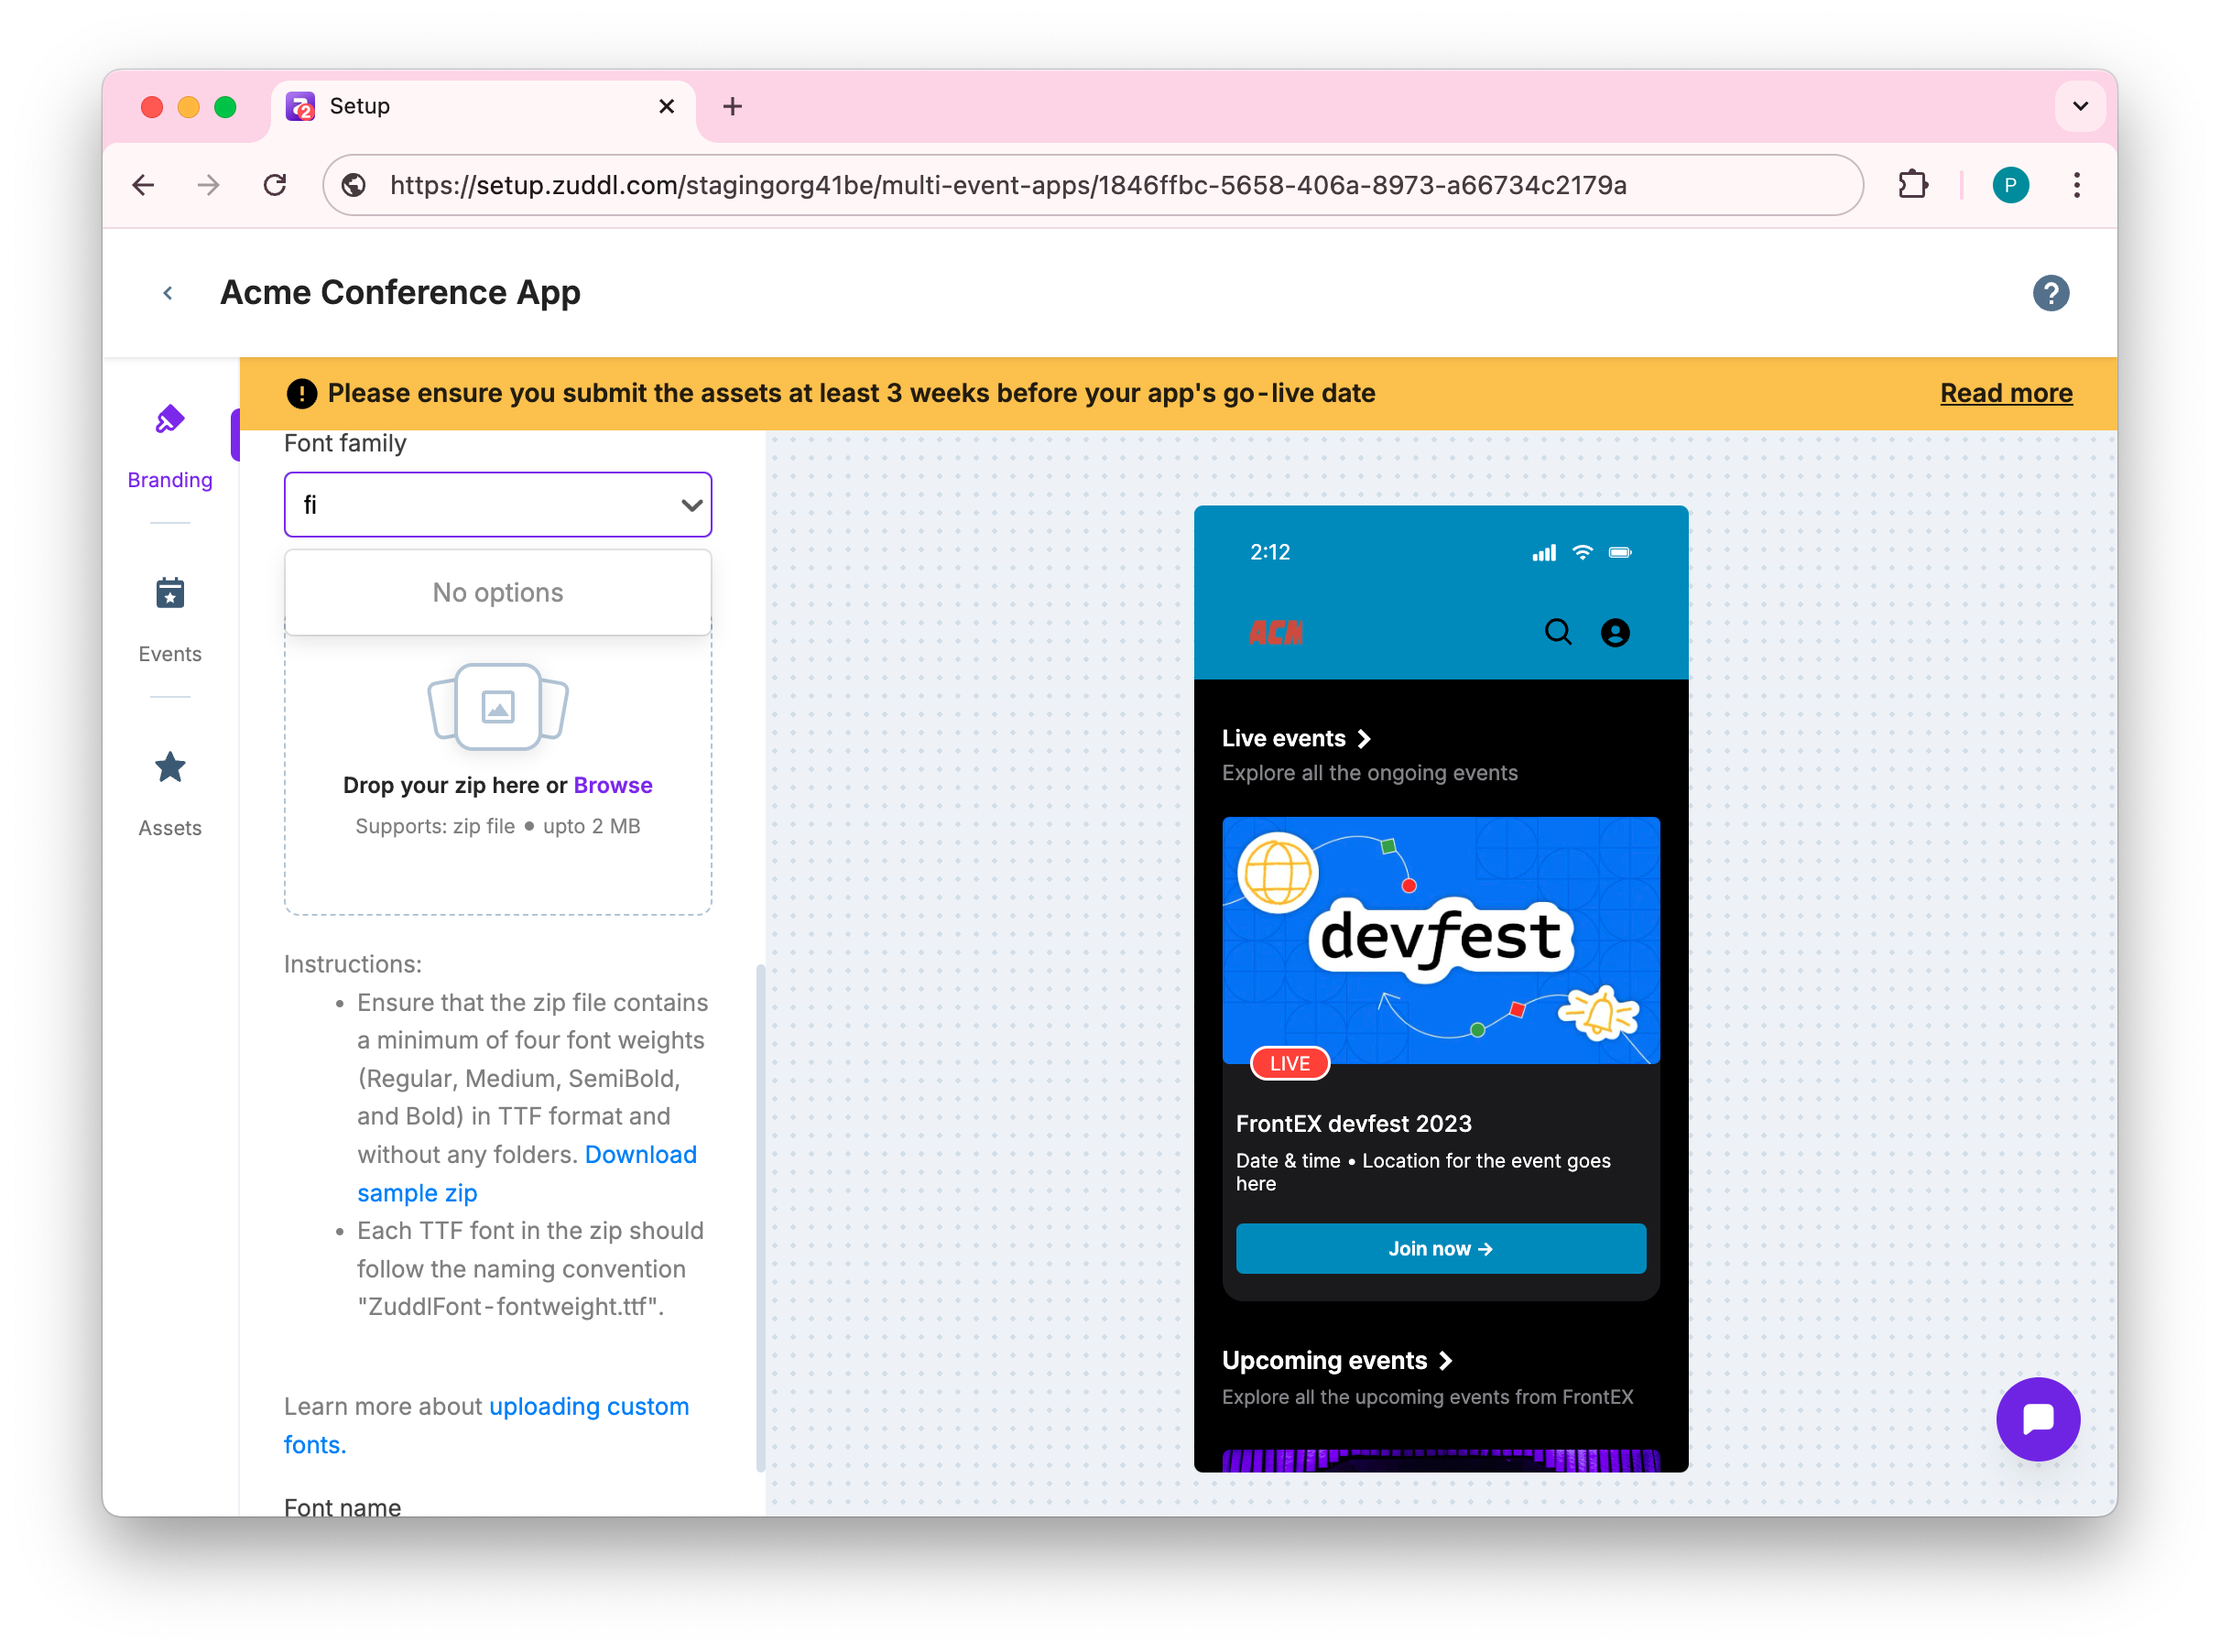Open the browser extensions puzzle icon
Viewport: 2220px width, 1652px height.
(1912, 185)
